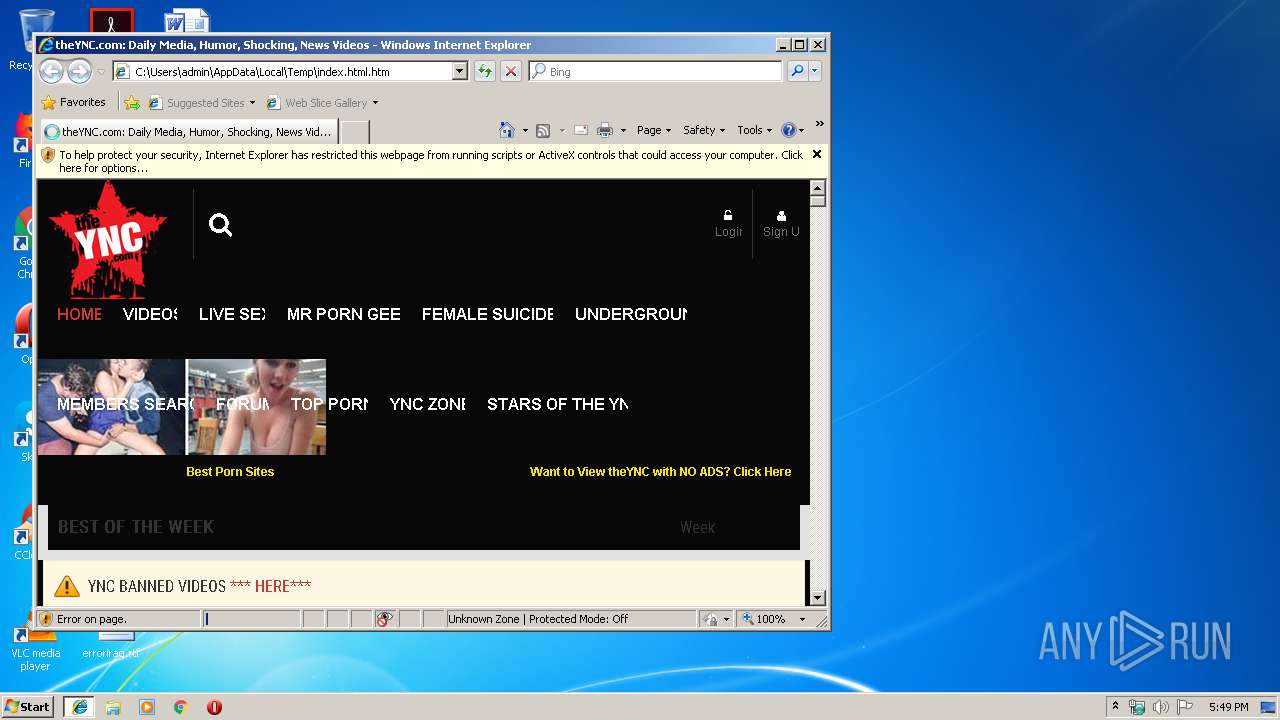Click the error warning icon in status bar
Viewport: 1280px width, 720px height.
click(46, 619)
